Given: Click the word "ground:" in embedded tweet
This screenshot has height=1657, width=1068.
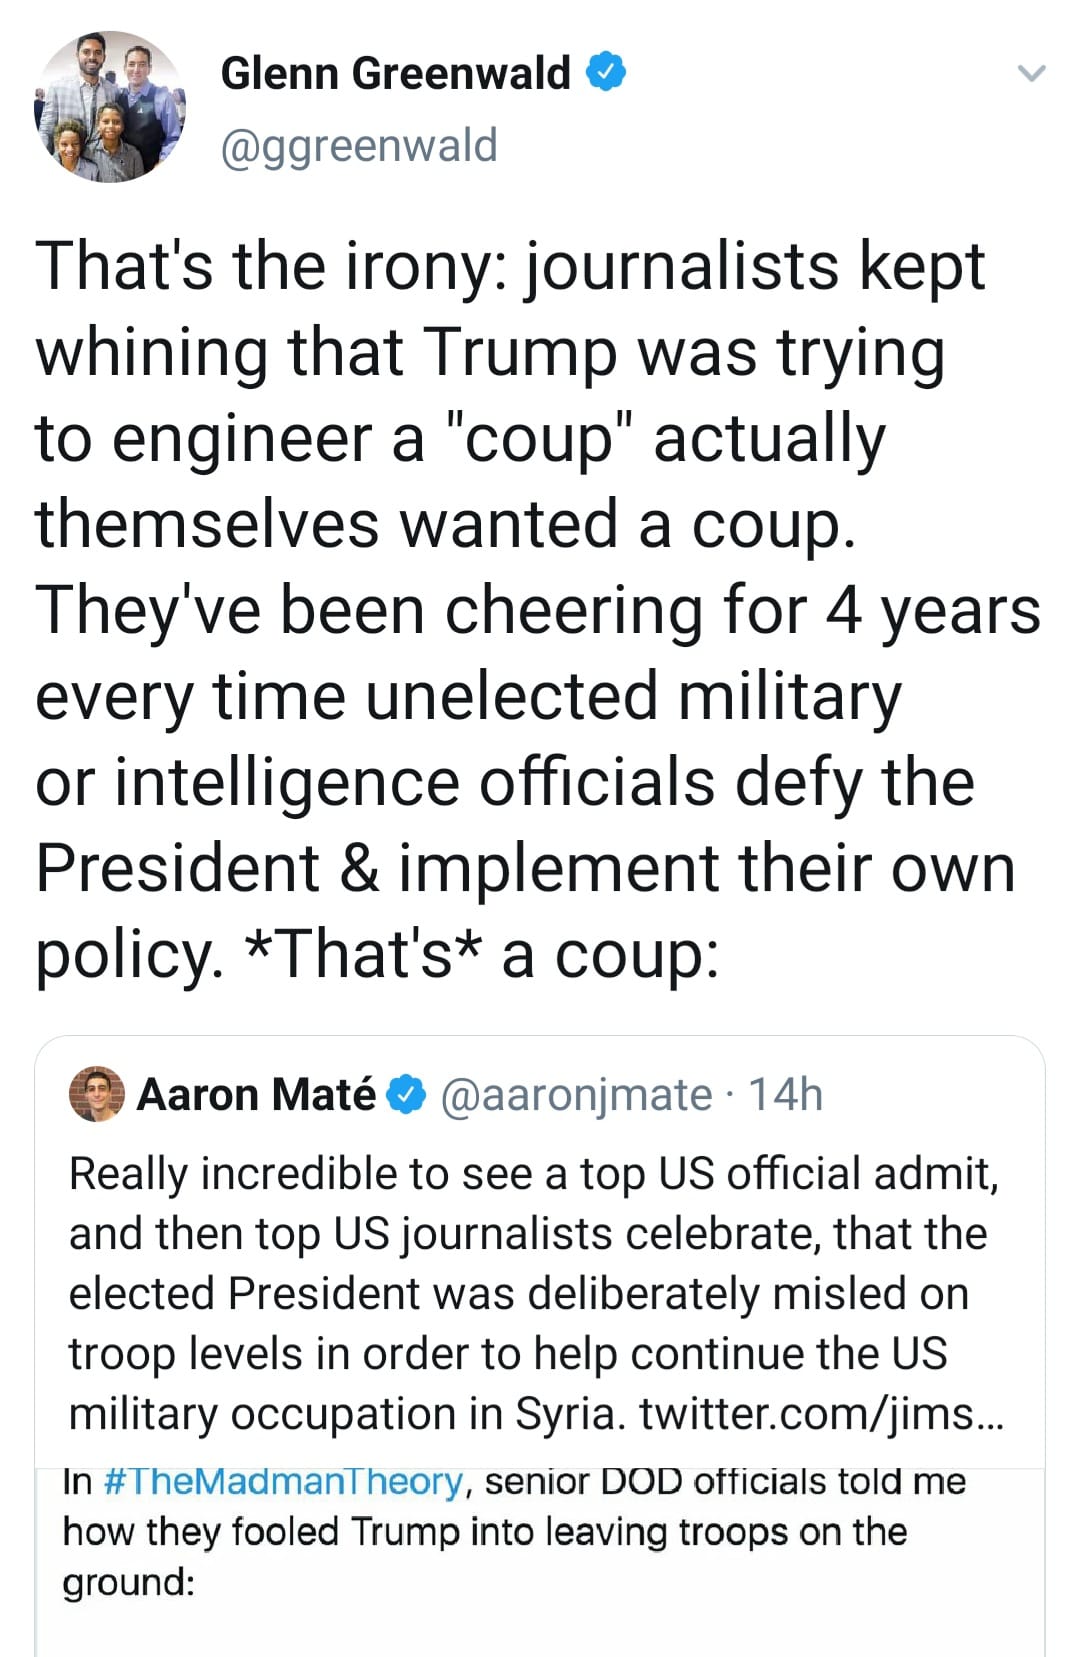Looking at the screenshot, I should [128, 1583].
